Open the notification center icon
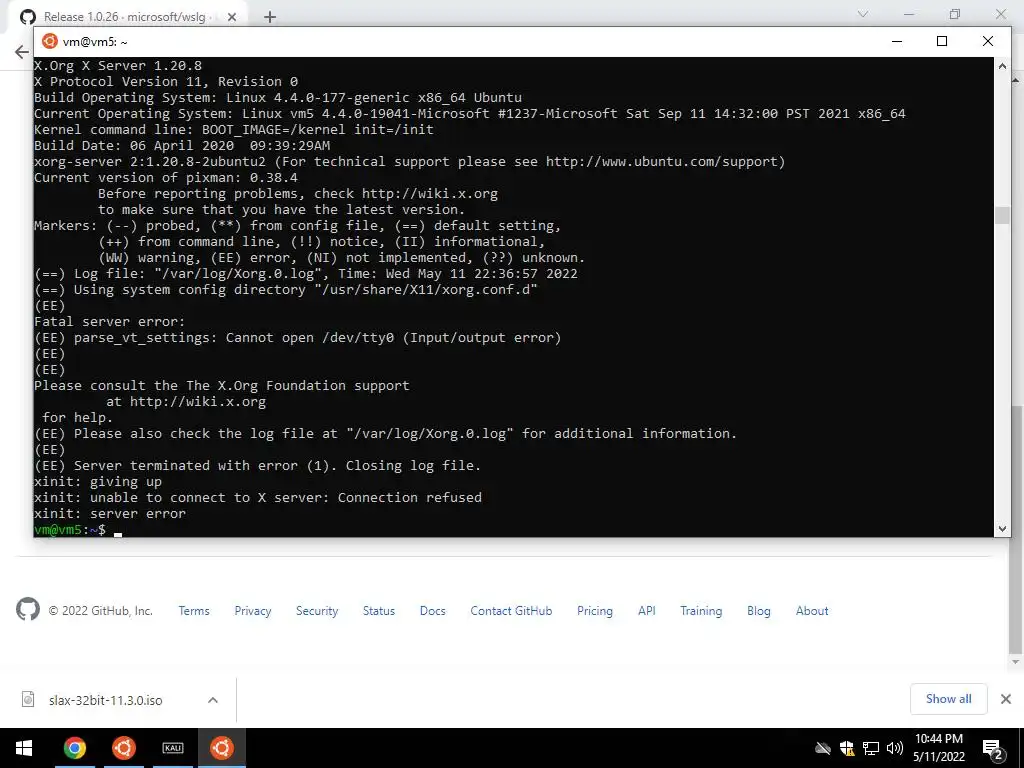The height and width of the screenshot is (768, 1024). pos(993,749)
